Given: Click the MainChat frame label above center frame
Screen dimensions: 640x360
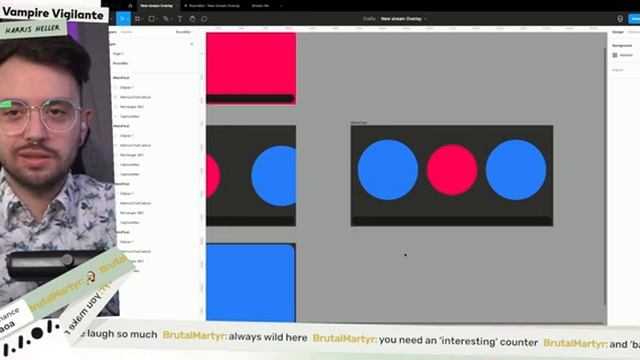Looking at the screenshot, I should coord(359,122).
